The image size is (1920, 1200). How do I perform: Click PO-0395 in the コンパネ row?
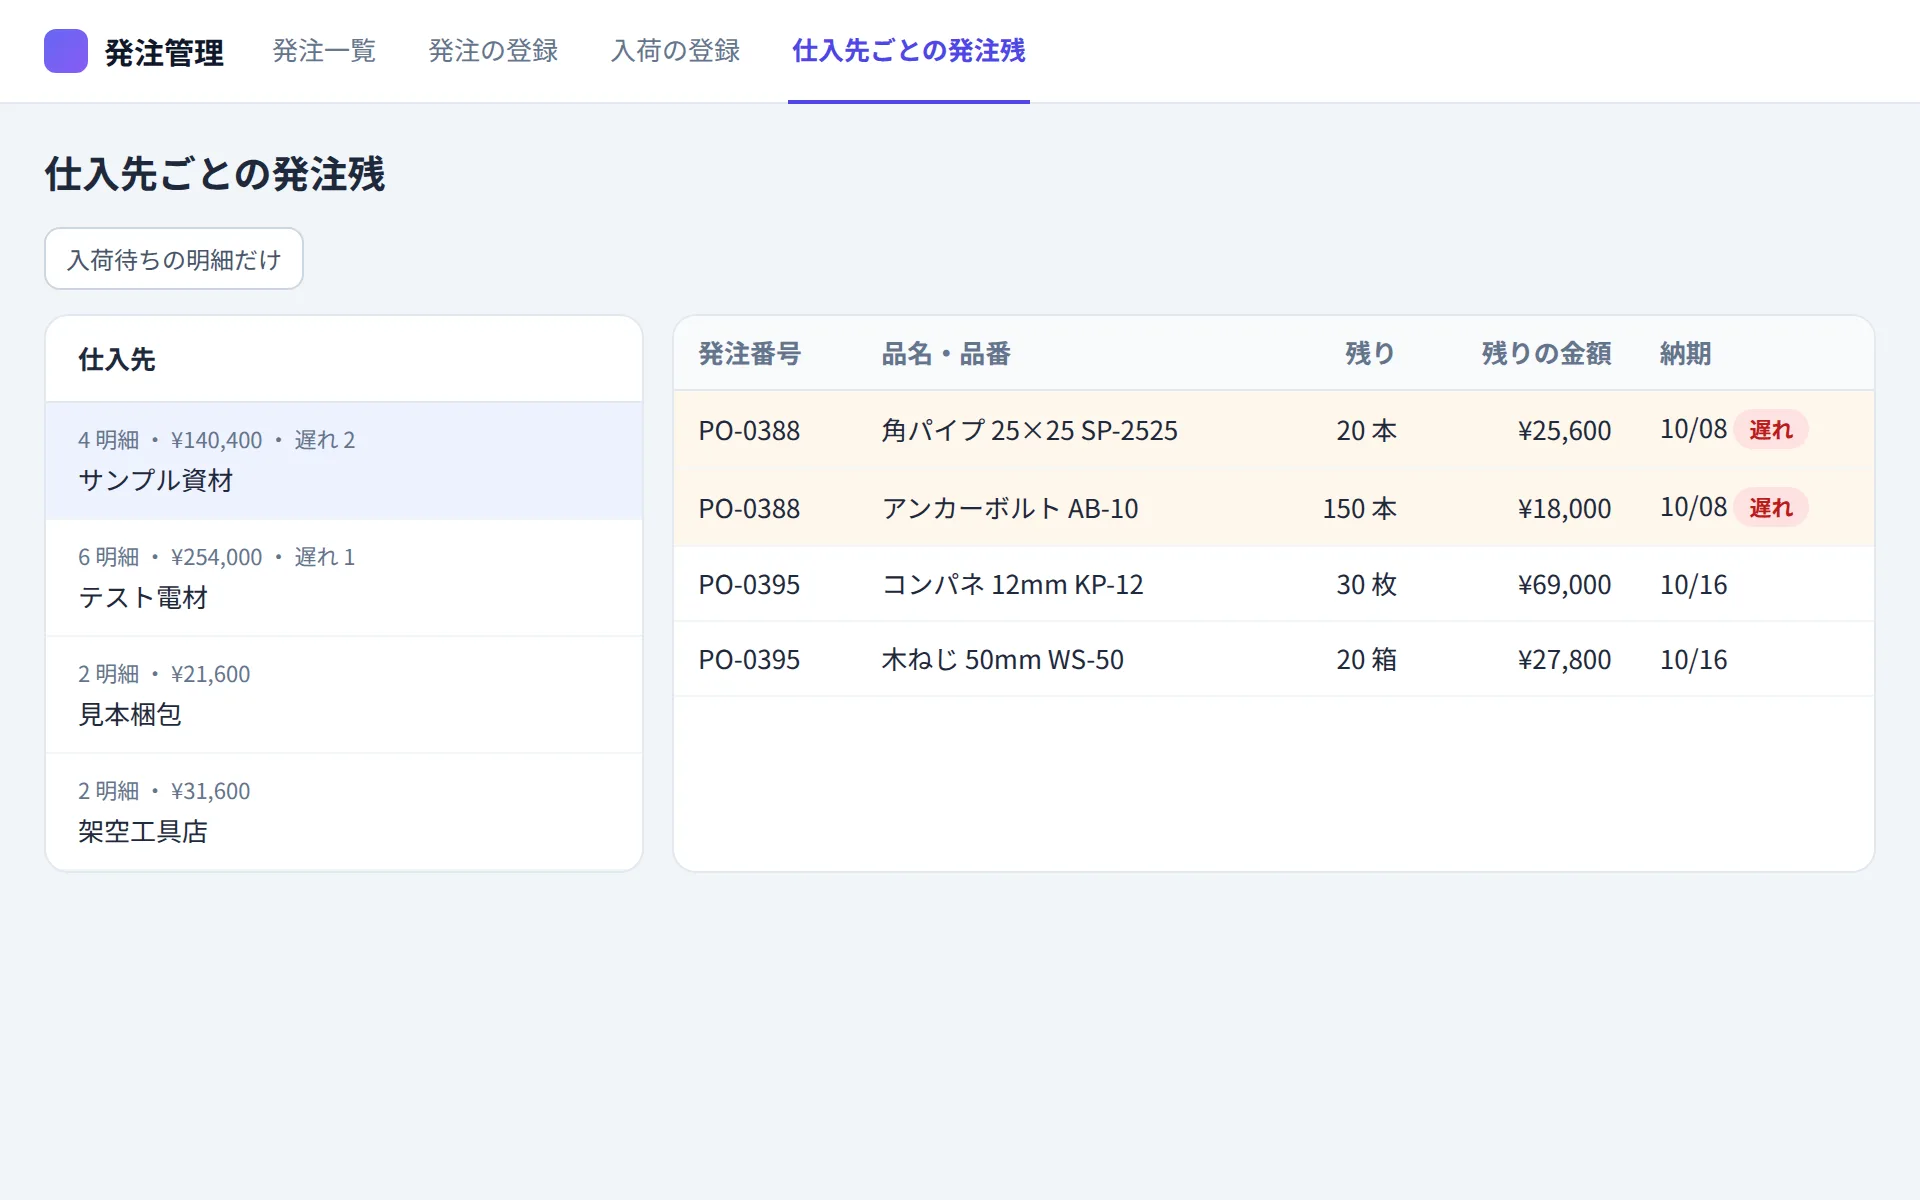[x=749, y=585]
